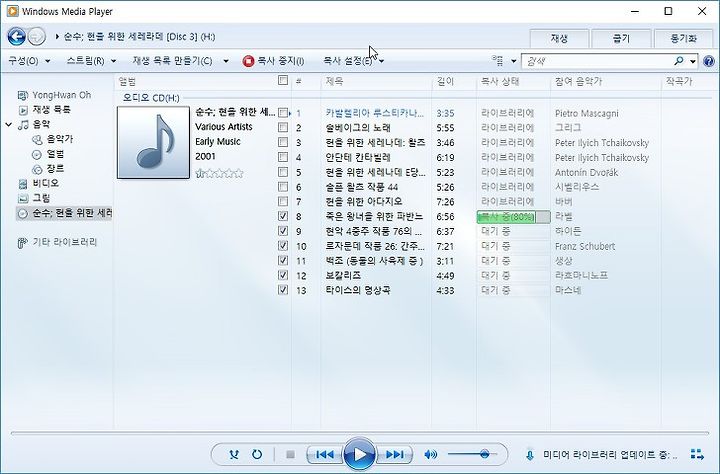Skip to previous track
The height and width of the screenshot is (474, 720).
click(325, 455)
